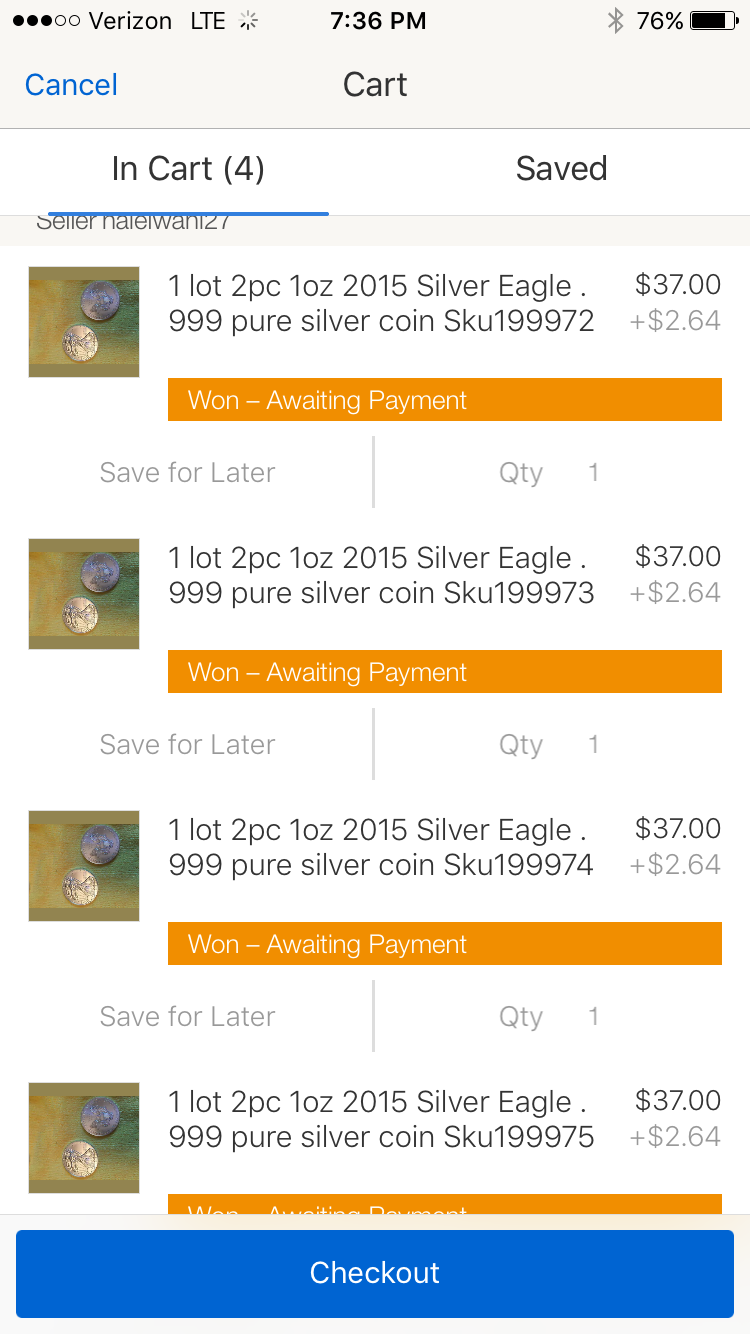Cancel and leave the cart
Viewport: 750px width, 1334px height.
[71, 85]
